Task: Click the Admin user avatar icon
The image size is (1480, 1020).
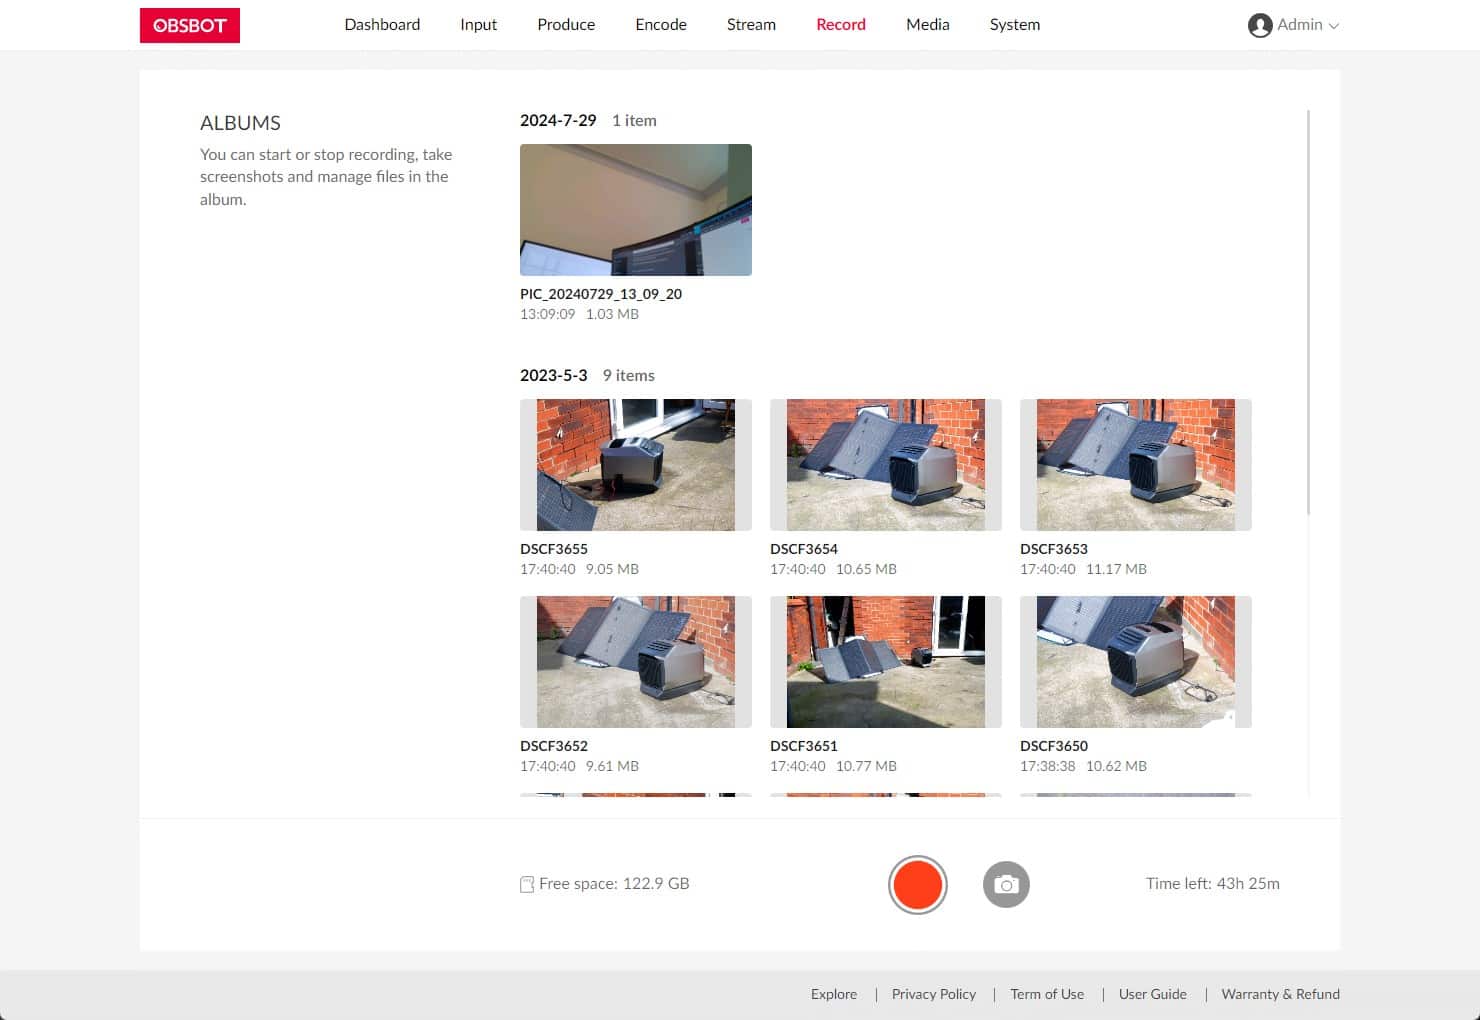Action: tap(1259, 25)
